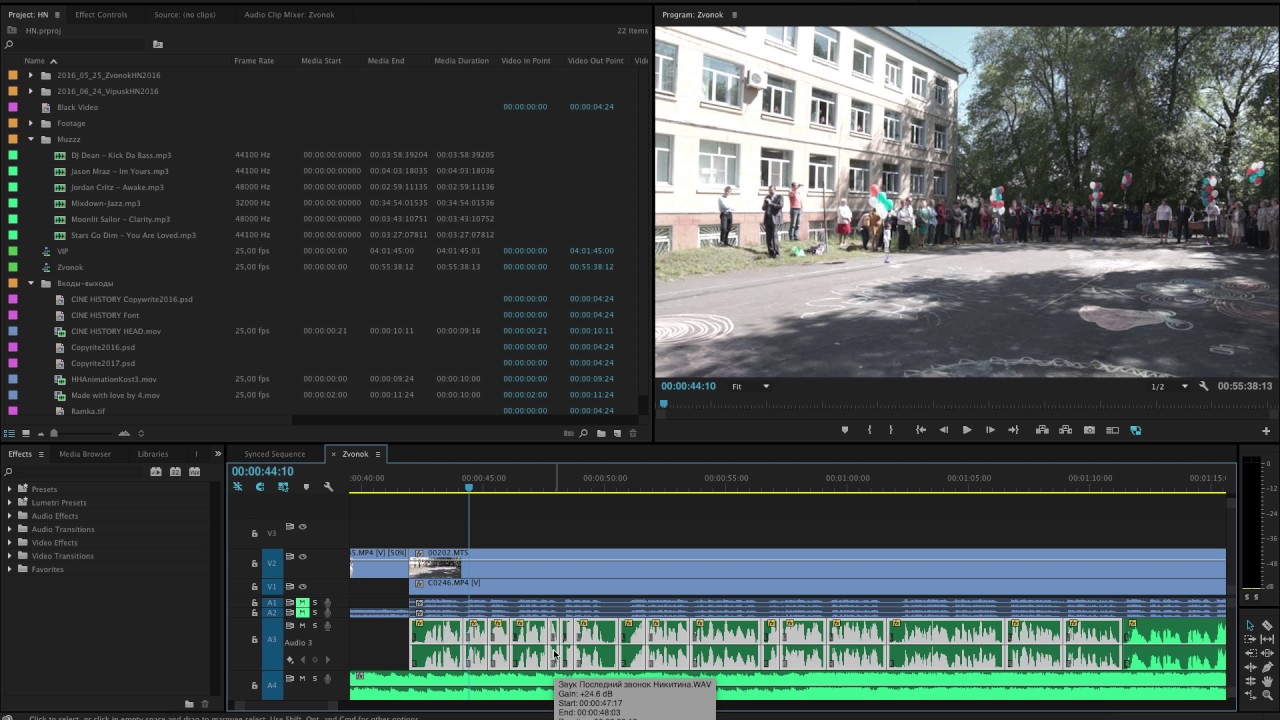Select the Zoom magnifier tool
This screenshot has height=720, width=1280.
(1268, 695)
